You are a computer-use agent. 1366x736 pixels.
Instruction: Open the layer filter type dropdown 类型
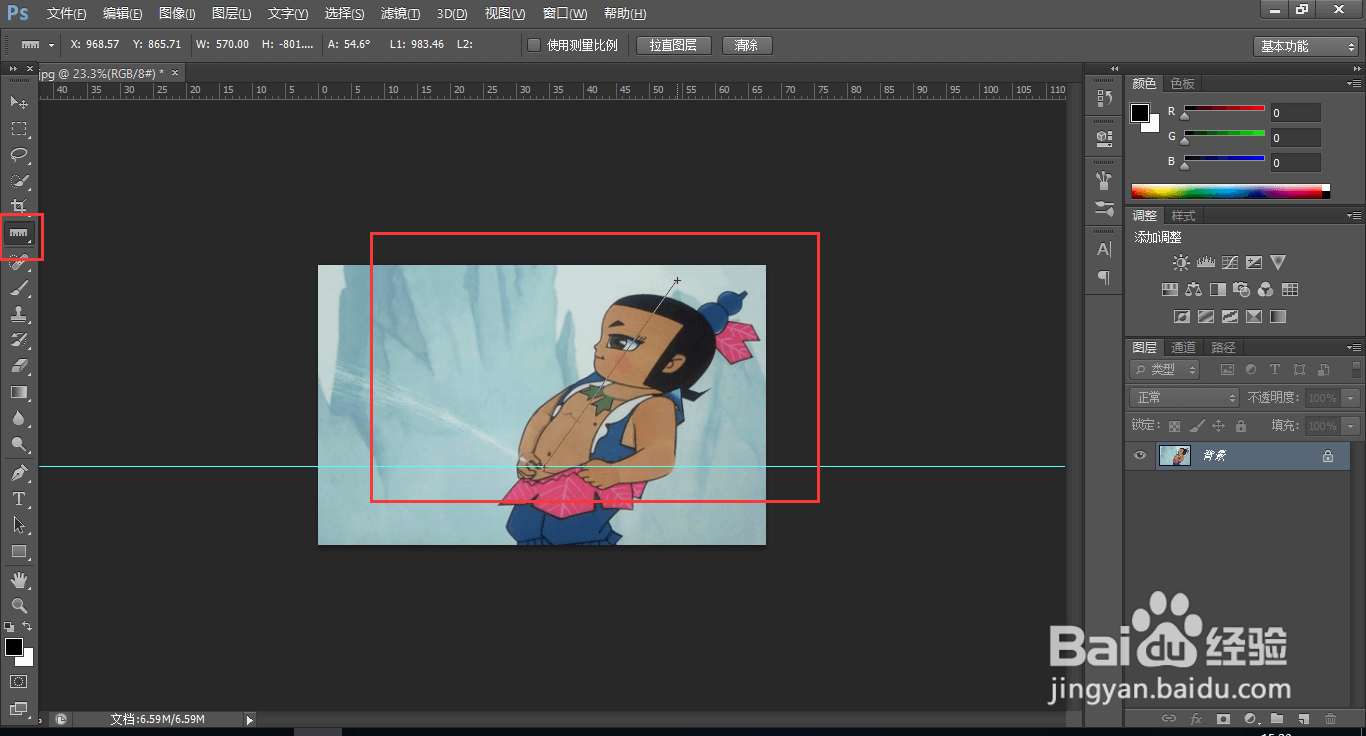click(x=1165, y=370)
